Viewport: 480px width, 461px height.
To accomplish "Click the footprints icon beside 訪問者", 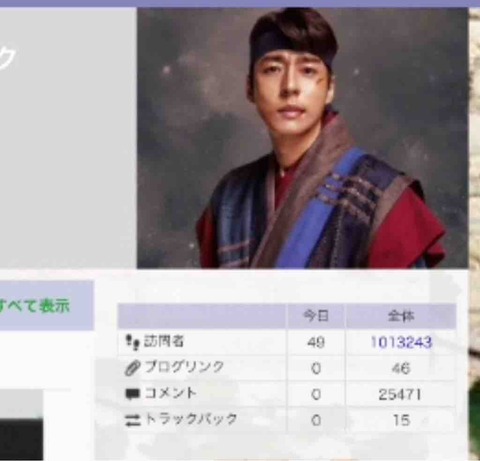I will (x=132, y=343).
